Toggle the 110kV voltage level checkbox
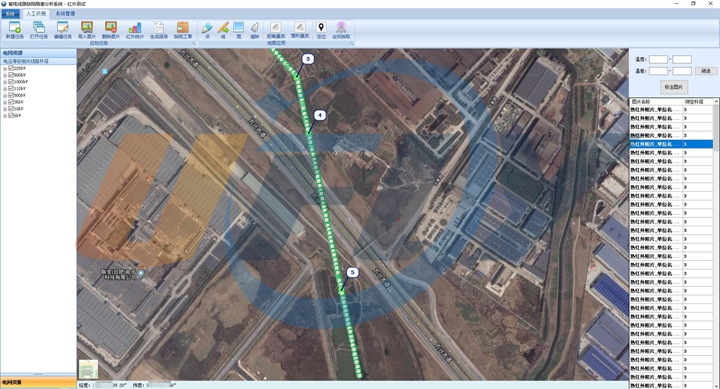Image resolution: width=720 pixels, height=389 pixels. pyautogui.click(x=11, y=88)
